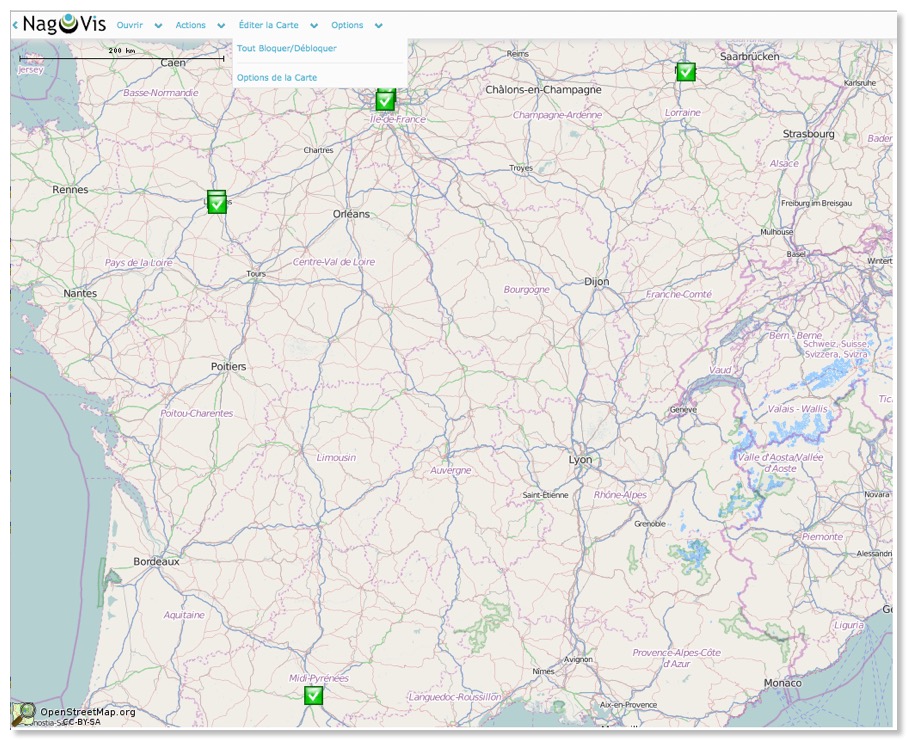Select Options de la Carte menu entry
This screenshot has height=740, width=907.
coord(277,78)
